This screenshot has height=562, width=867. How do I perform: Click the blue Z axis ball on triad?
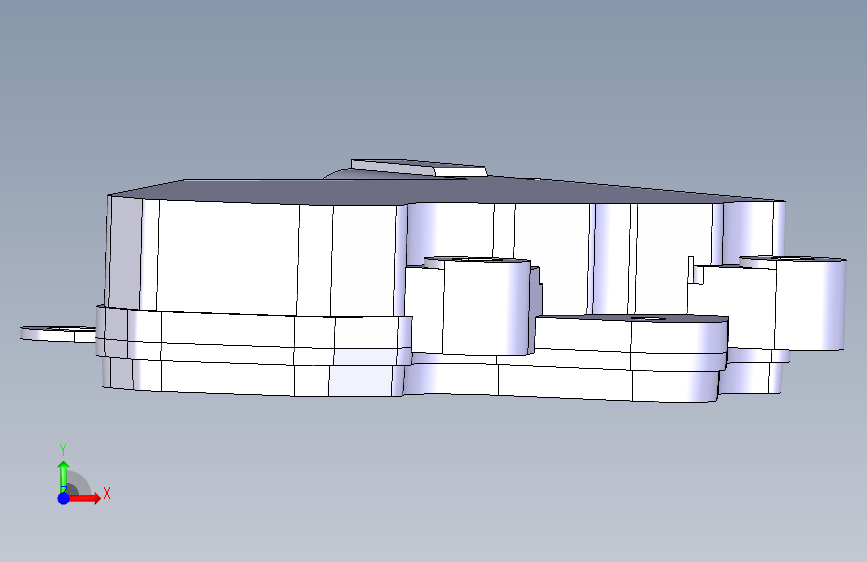(64, 498)
